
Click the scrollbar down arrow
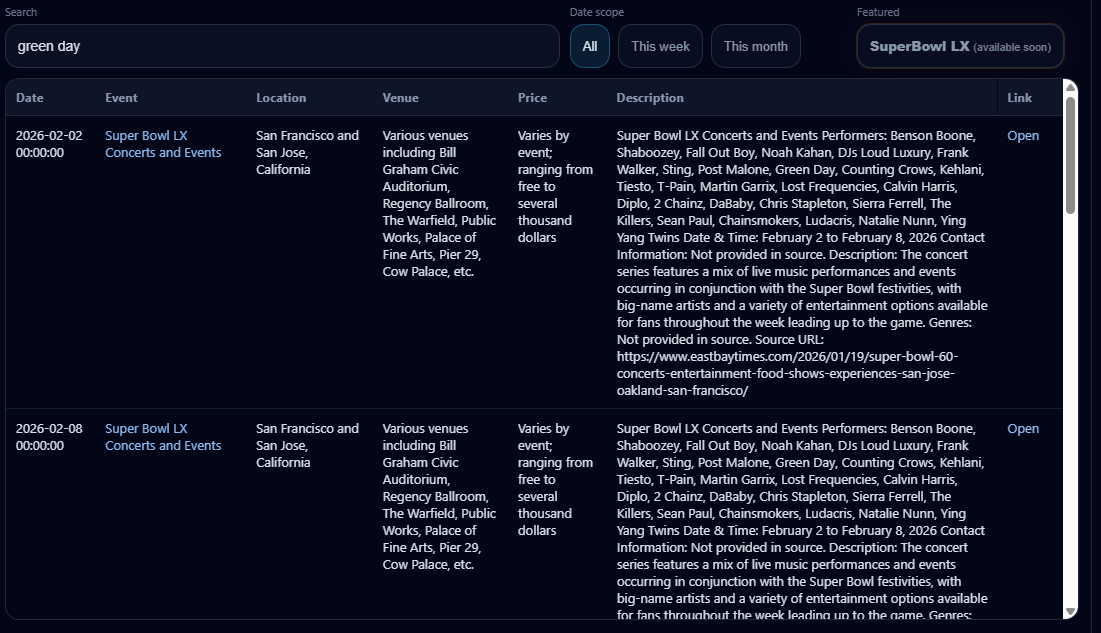1071,612
